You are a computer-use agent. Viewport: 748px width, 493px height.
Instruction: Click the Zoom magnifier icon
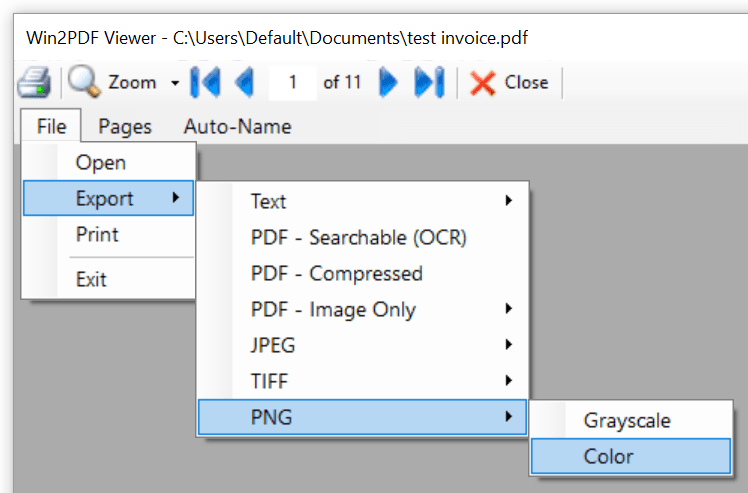(85, 82)
